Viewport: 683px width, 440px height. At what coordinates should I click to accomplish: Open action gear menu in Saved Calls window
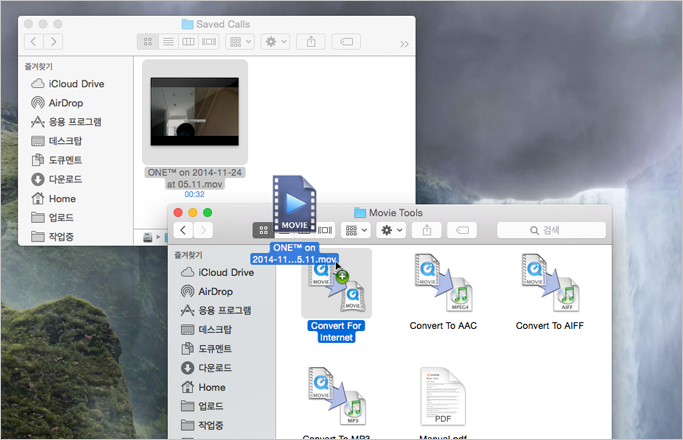pyautogui.click(x=276, y=42)
